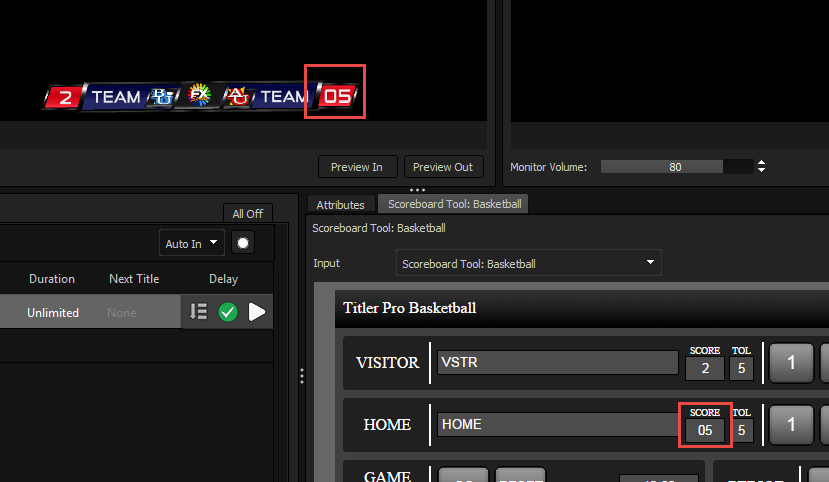This screenshot has width=829, height=482.
Task: Click the VISITOR team name field
Action: click(557, 362)
